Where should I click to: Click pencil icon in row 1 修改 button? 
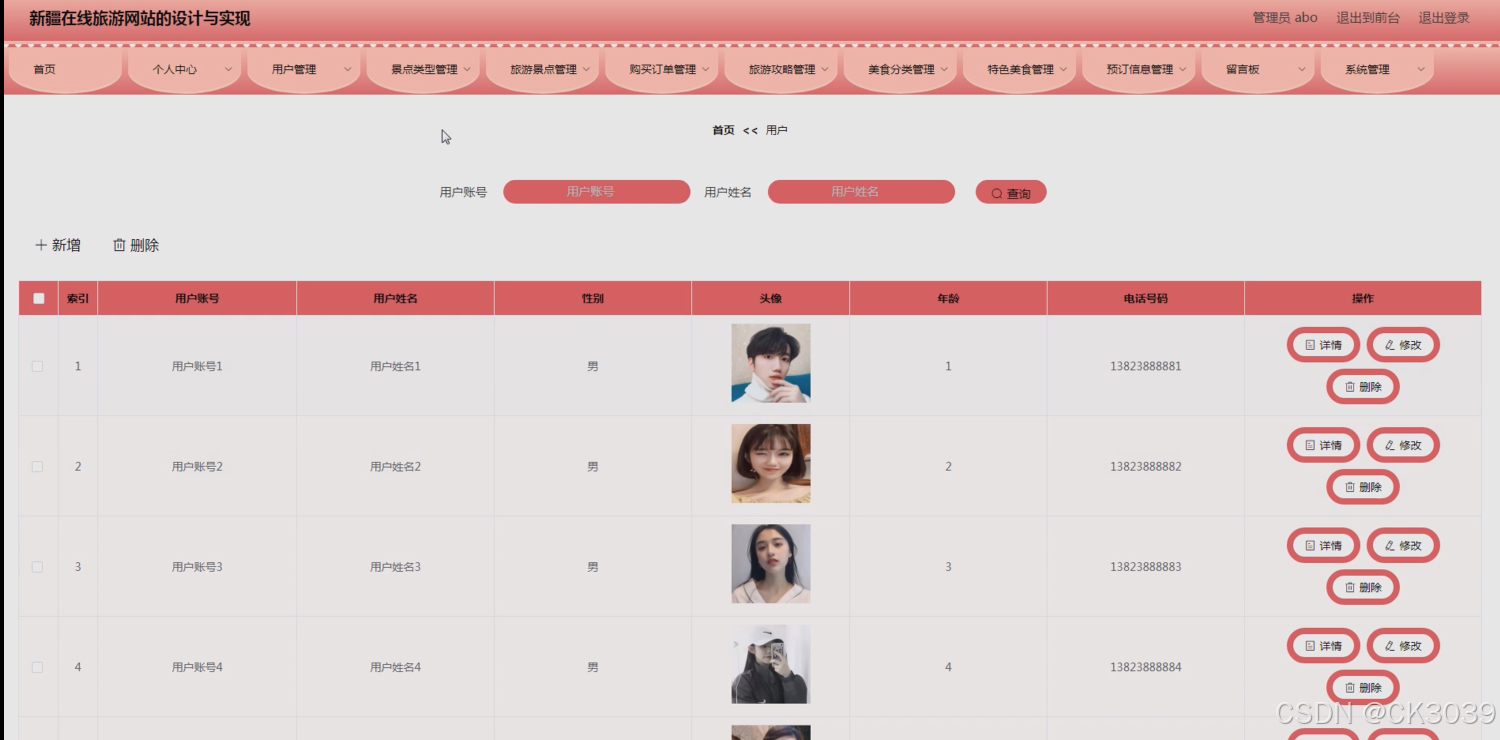pyautogui.click(x=1390, y=345)
